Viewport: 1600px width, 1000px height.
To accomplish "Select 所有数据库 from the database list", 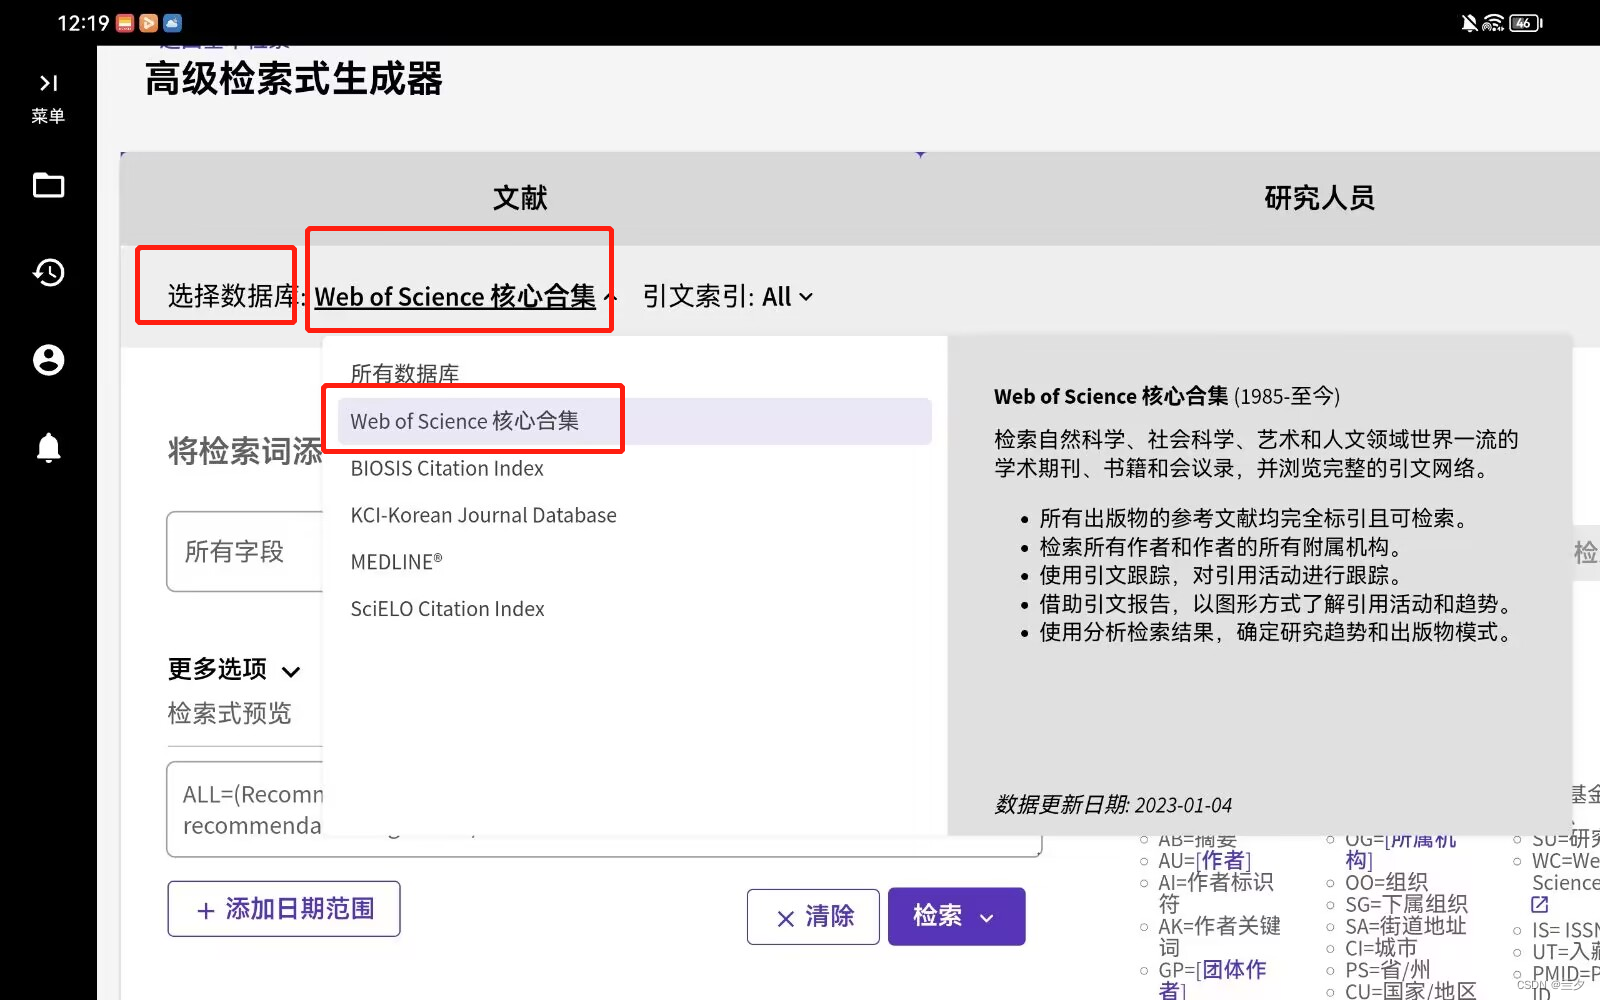I will (x=405, y=374).
